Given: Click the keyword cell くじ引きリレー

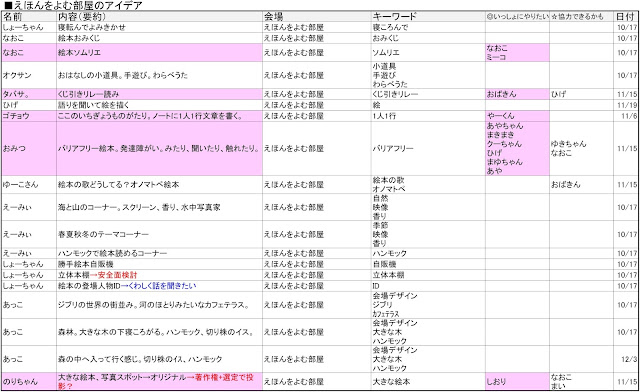Looking at the screenshot, I should tap(428, 94).
